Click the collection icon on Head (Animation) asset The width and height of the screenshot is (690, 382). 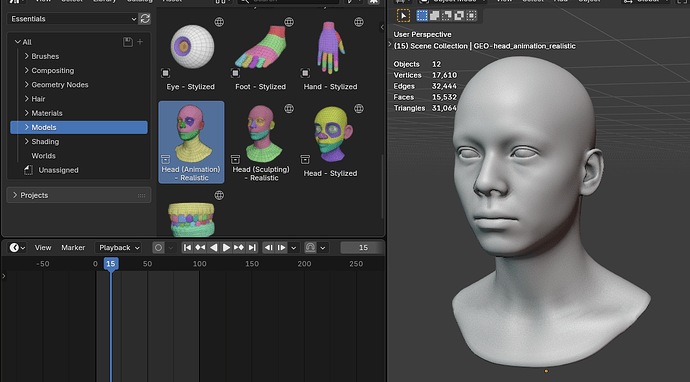165,159
